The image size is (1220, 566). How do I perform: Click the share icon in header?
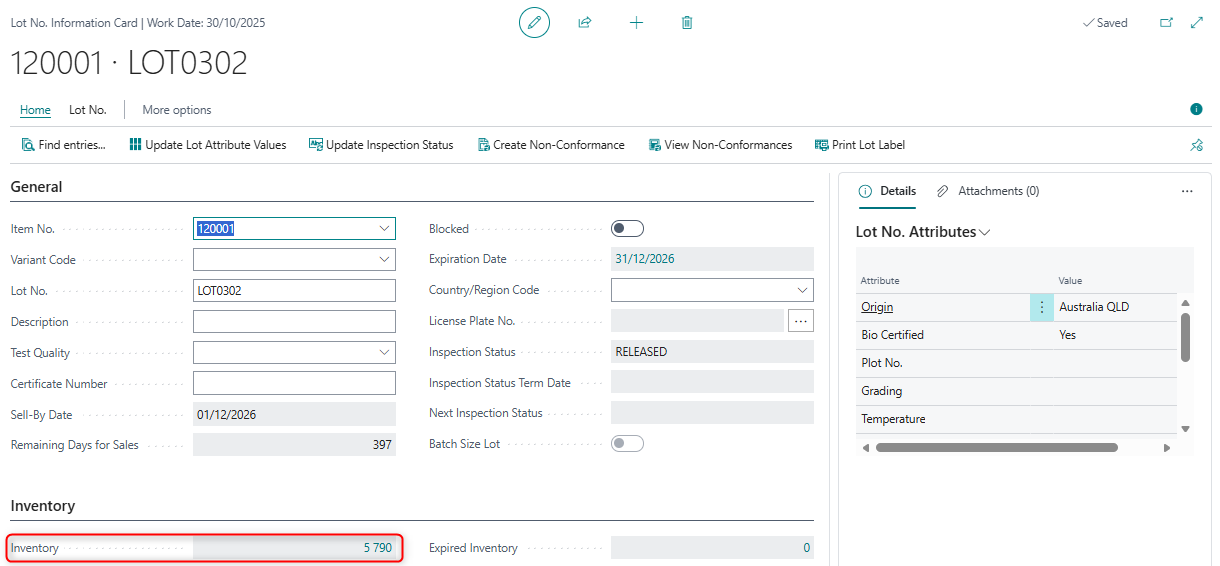(585, 22)
